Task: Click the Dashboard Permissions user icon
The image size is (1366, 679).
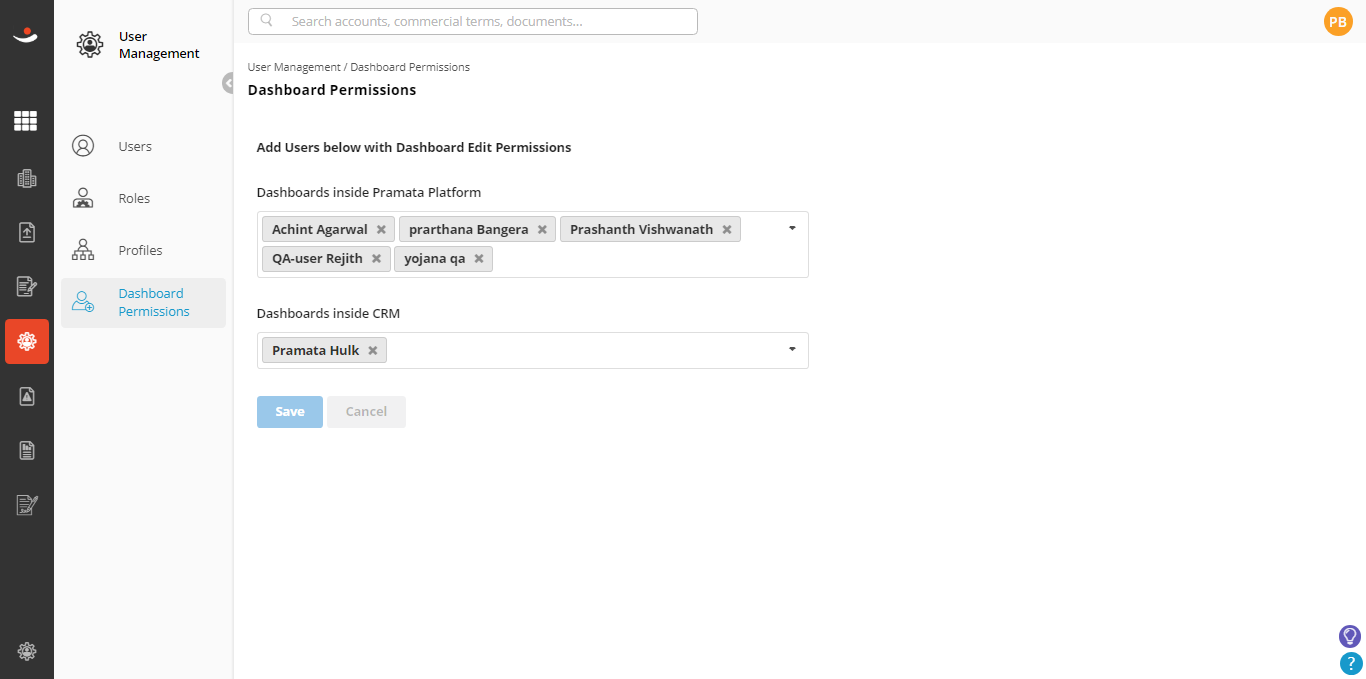Action: point(83,302)
